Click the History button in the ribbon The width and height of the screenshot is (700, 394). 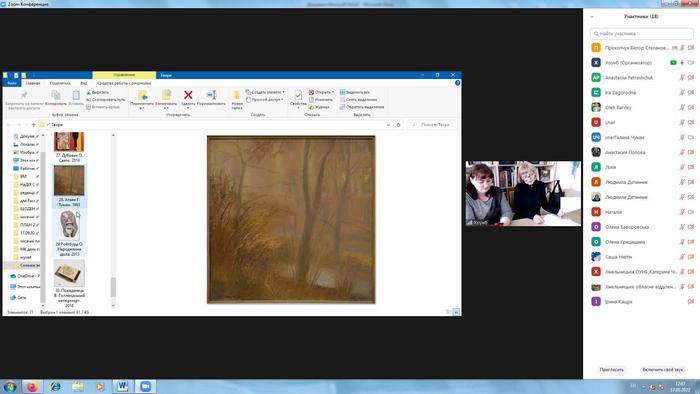[x=319, y=107]
